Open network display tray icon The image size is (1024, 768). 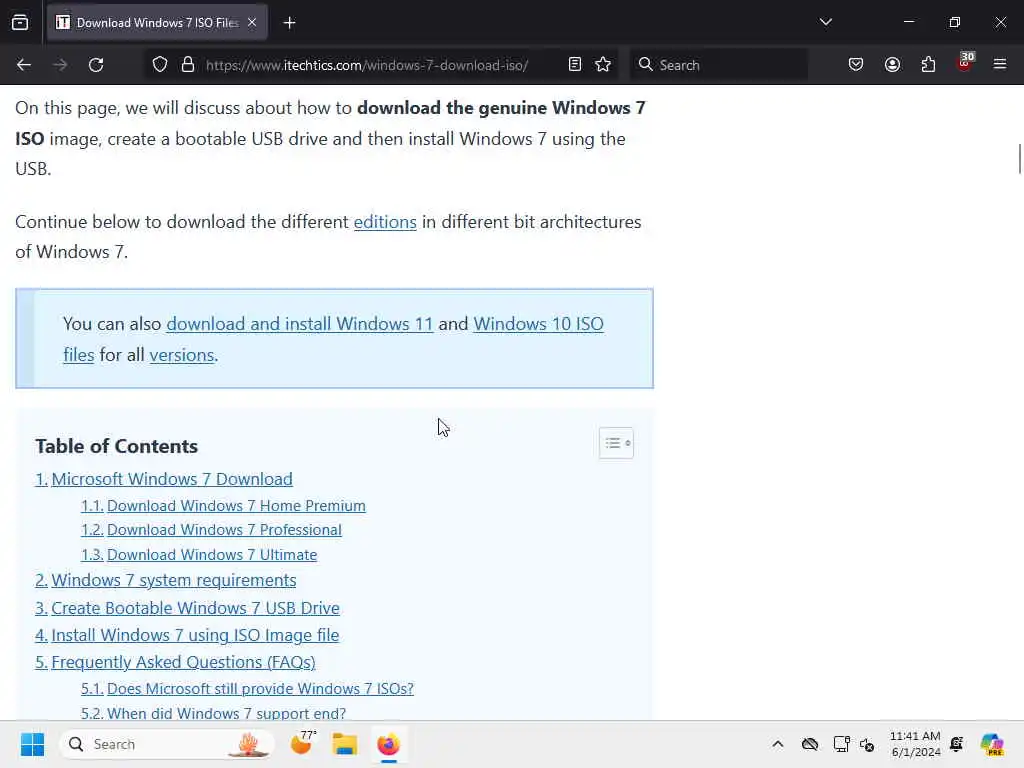coord(841,744)
